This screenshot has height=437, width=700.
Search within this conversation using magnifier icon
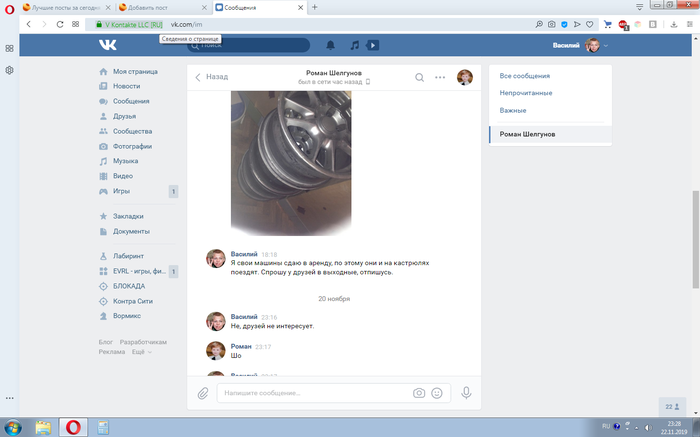(x=420, y=77)
